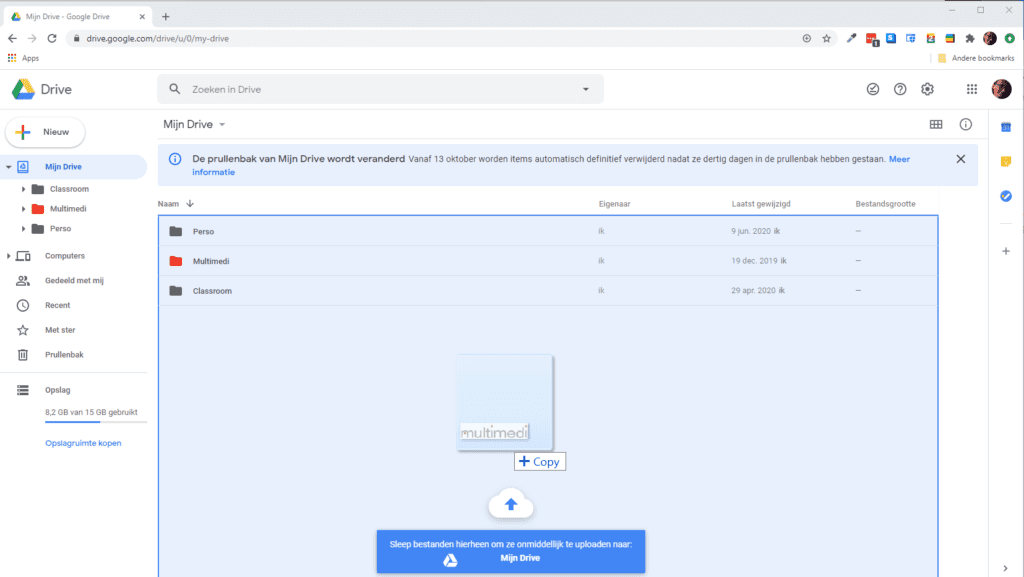Click 'Opslagruimte kopen' link
This screenshot has height=577, width=1024.
(83, 443)
